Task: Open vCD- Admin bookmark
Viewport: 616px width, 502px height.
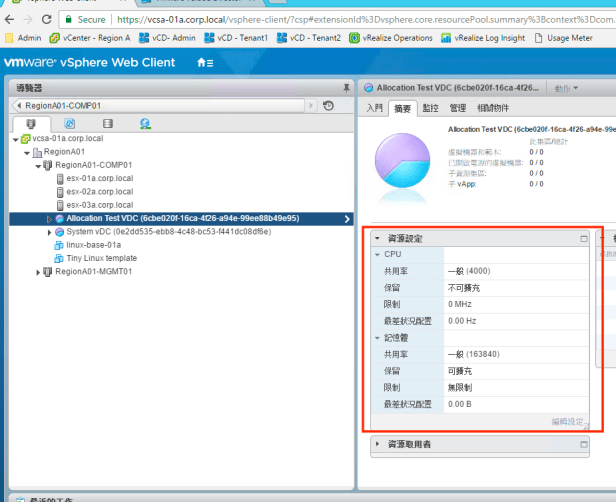Action: click(x=167, y=38)
